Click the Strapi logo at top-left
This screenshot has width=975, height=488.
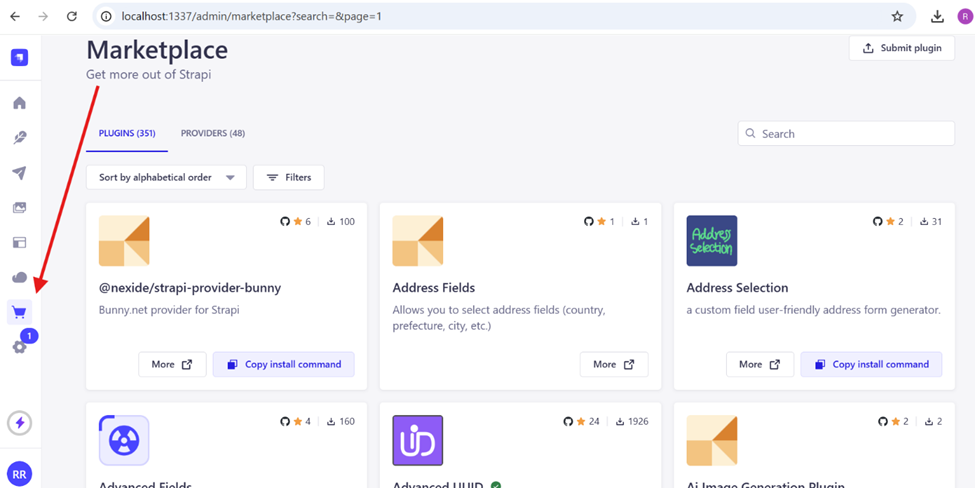point(19,58)
